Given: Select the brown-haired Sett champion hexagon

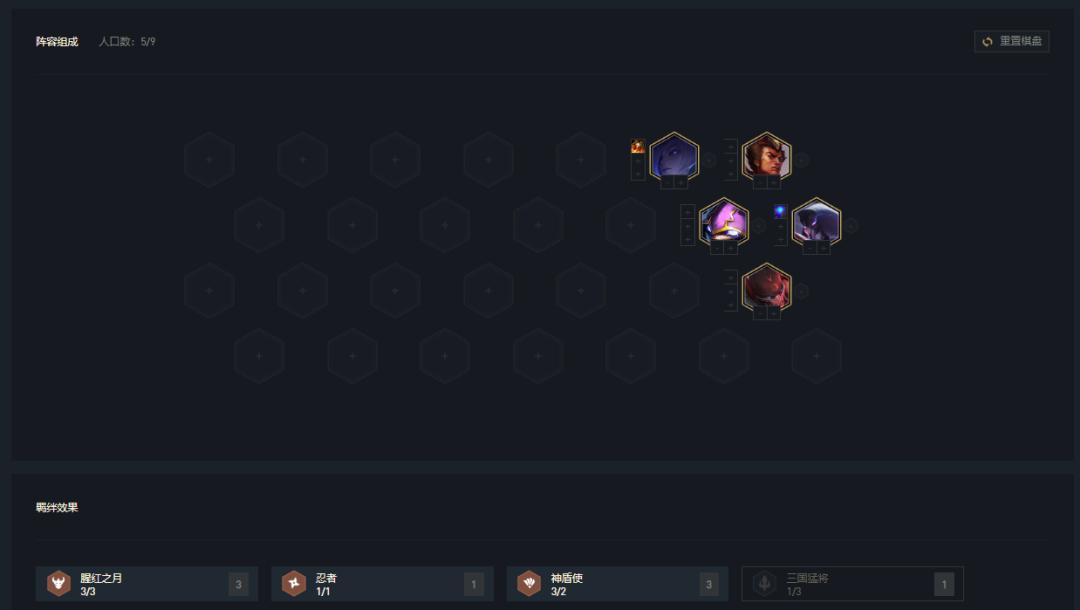Looking at the screenshot, I should [766, 158].
